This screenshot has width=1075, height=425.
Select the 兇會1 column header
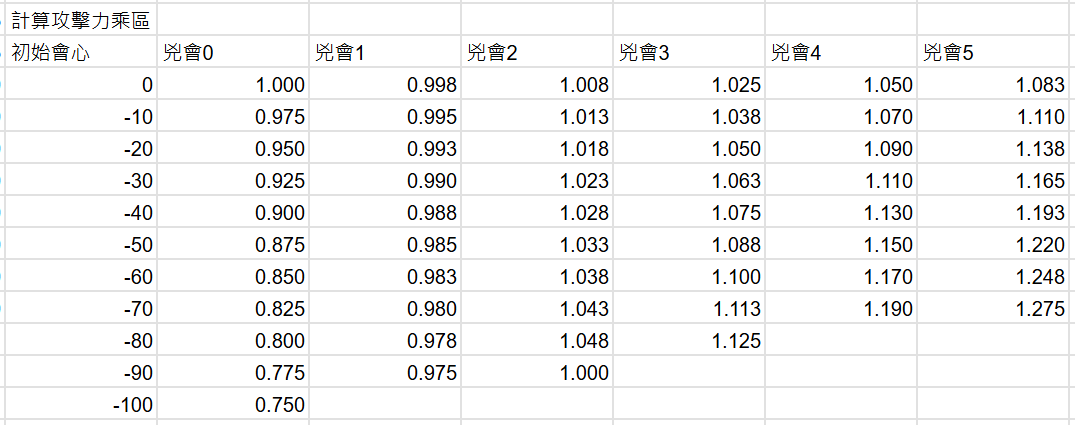click(385, 52)
